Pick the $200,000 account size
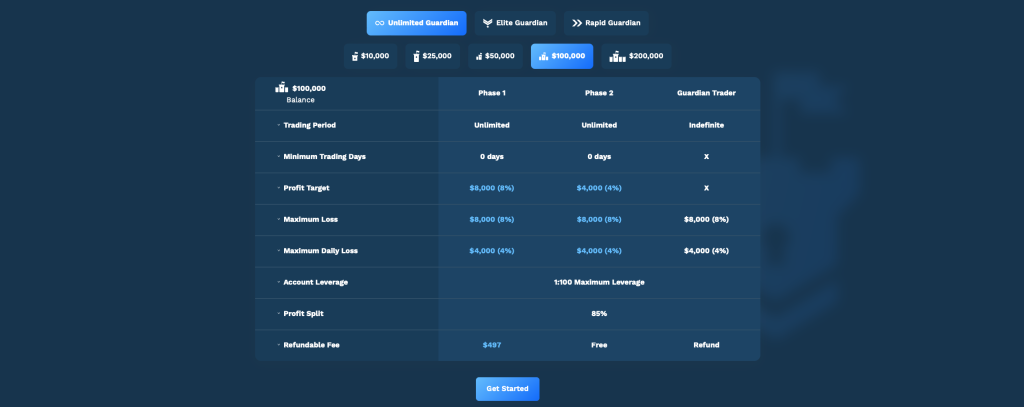Screen dimensions: 1024x407 (637, 56)
